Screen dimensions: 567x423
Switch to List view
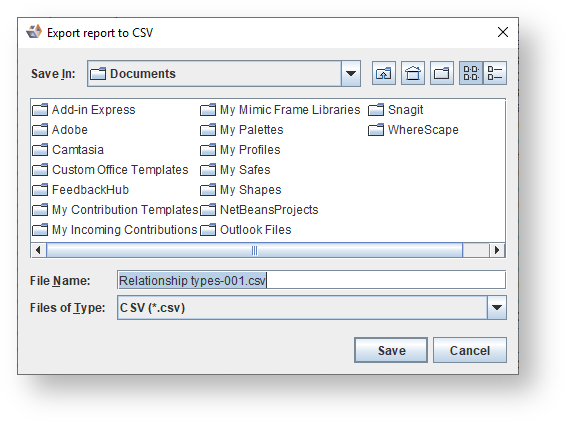pyautogui.click(x=471, y=73)
